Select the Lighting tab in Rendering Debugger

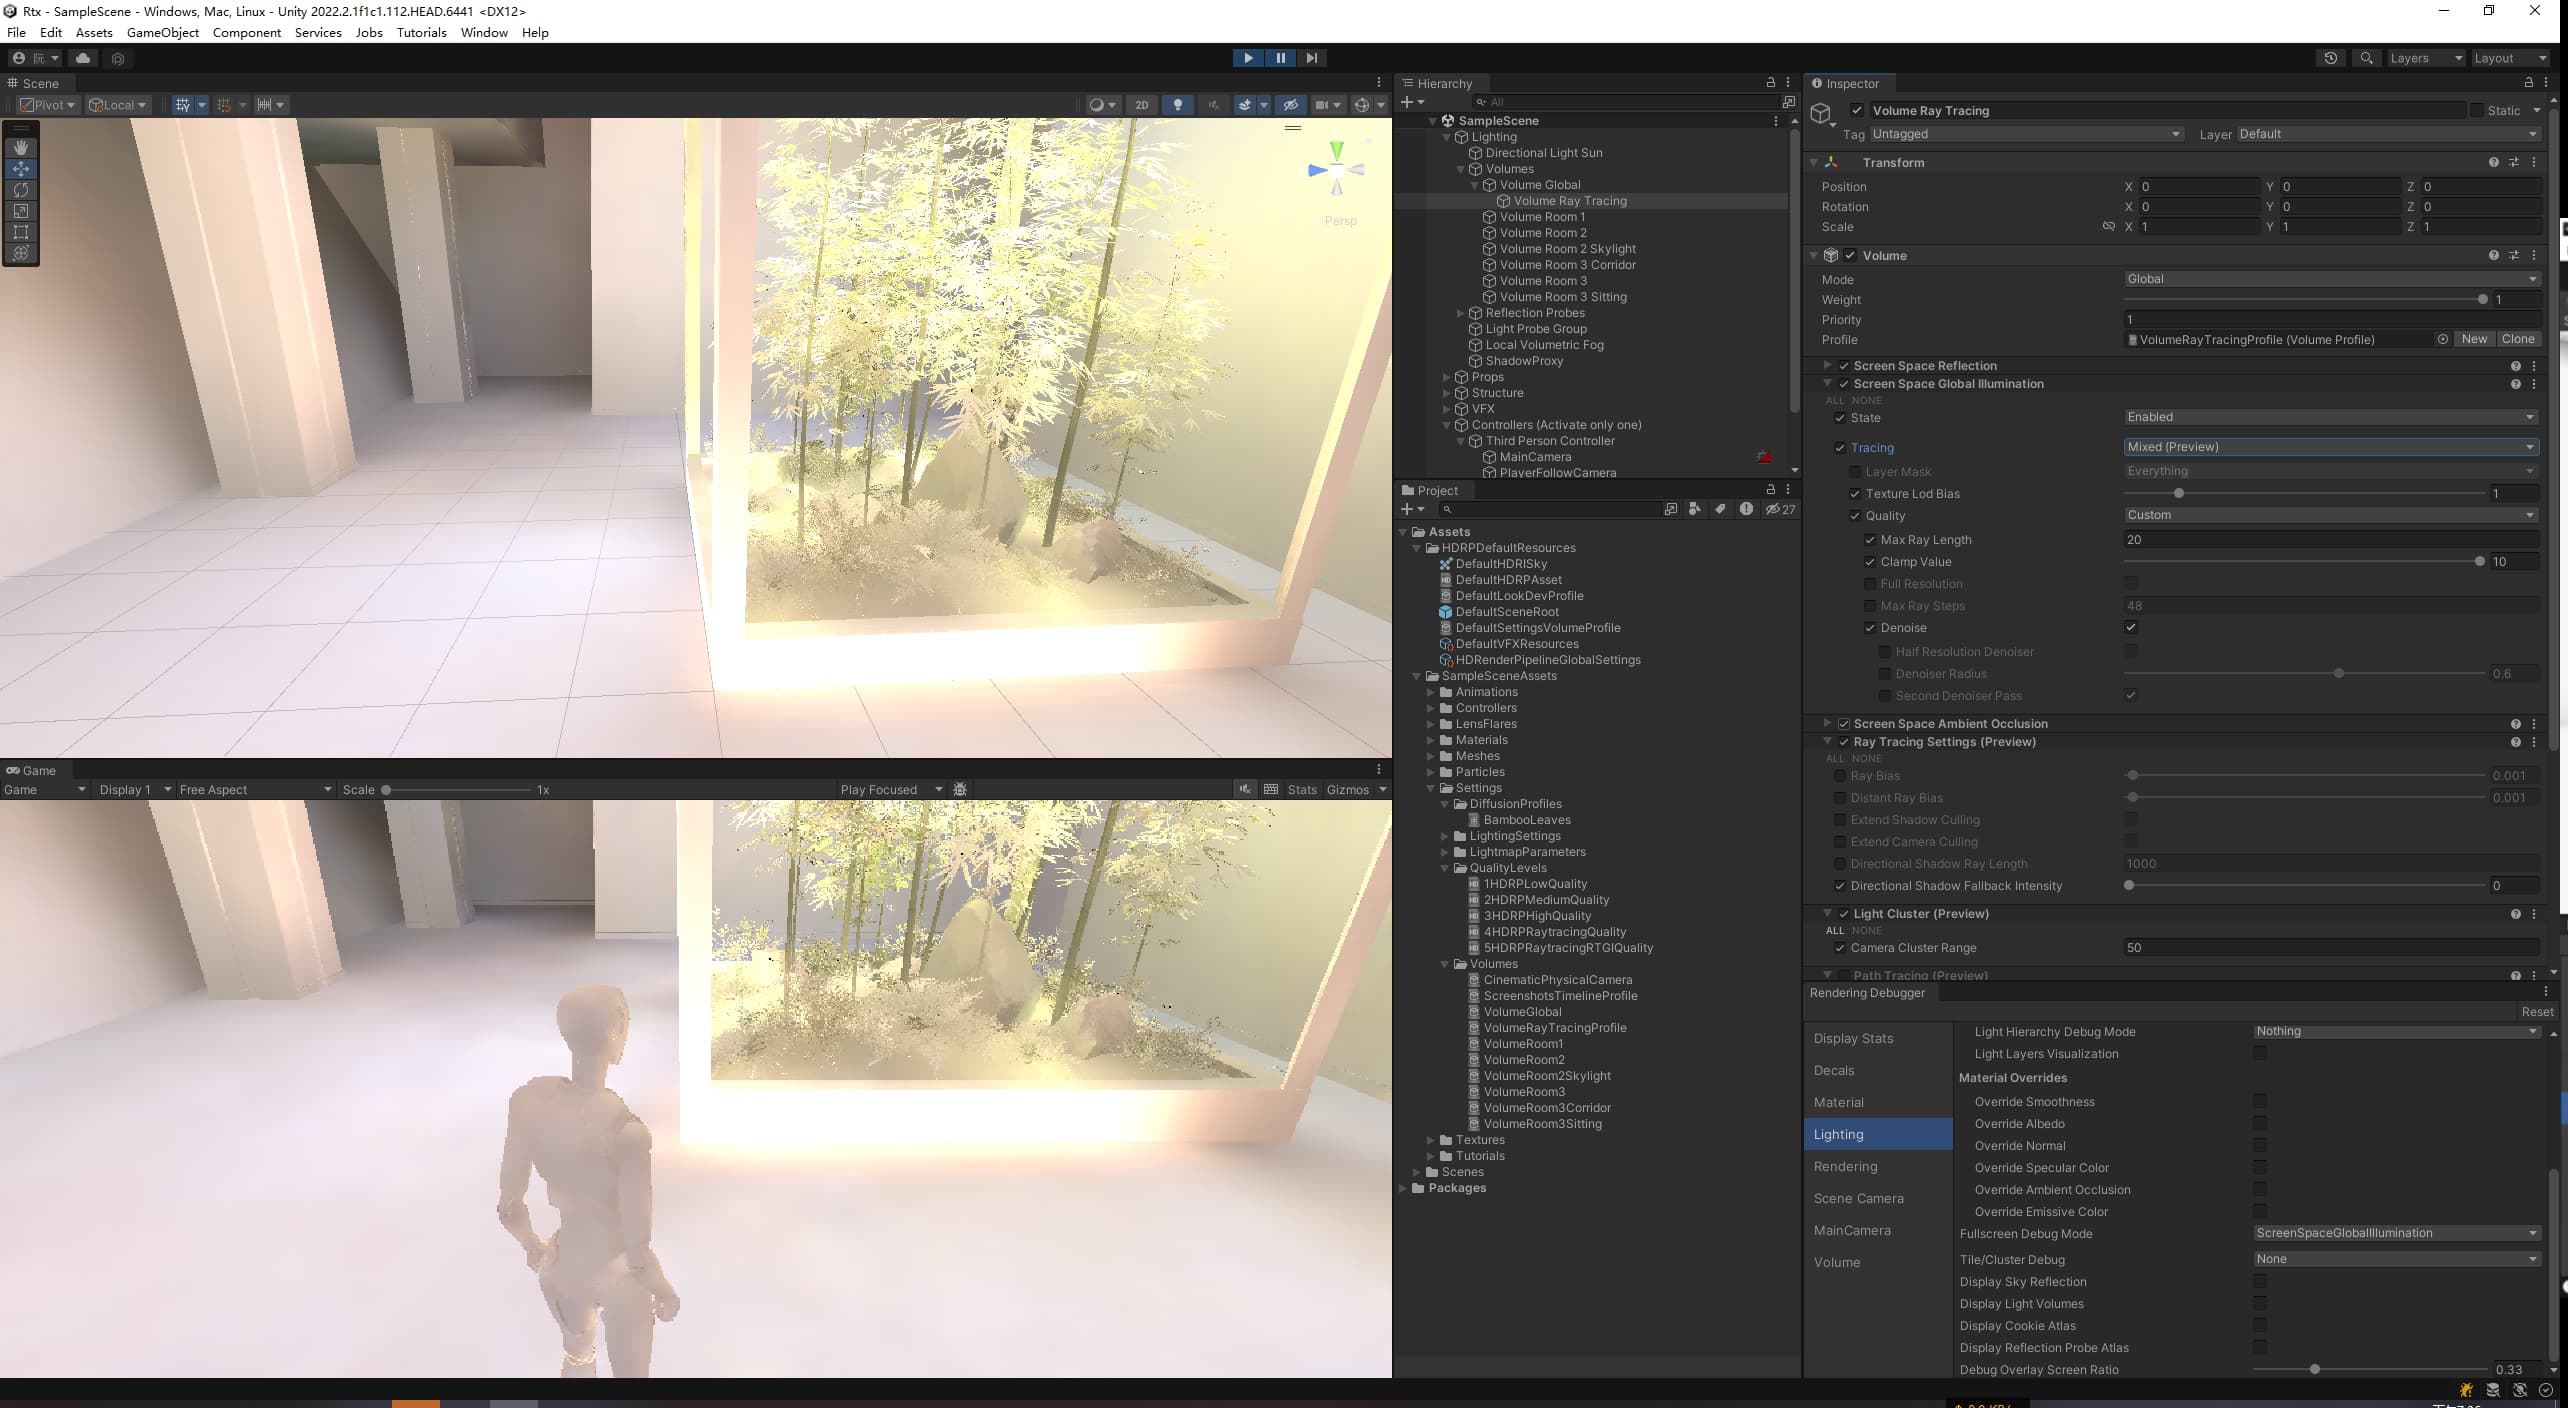tap(1878, 1134)
